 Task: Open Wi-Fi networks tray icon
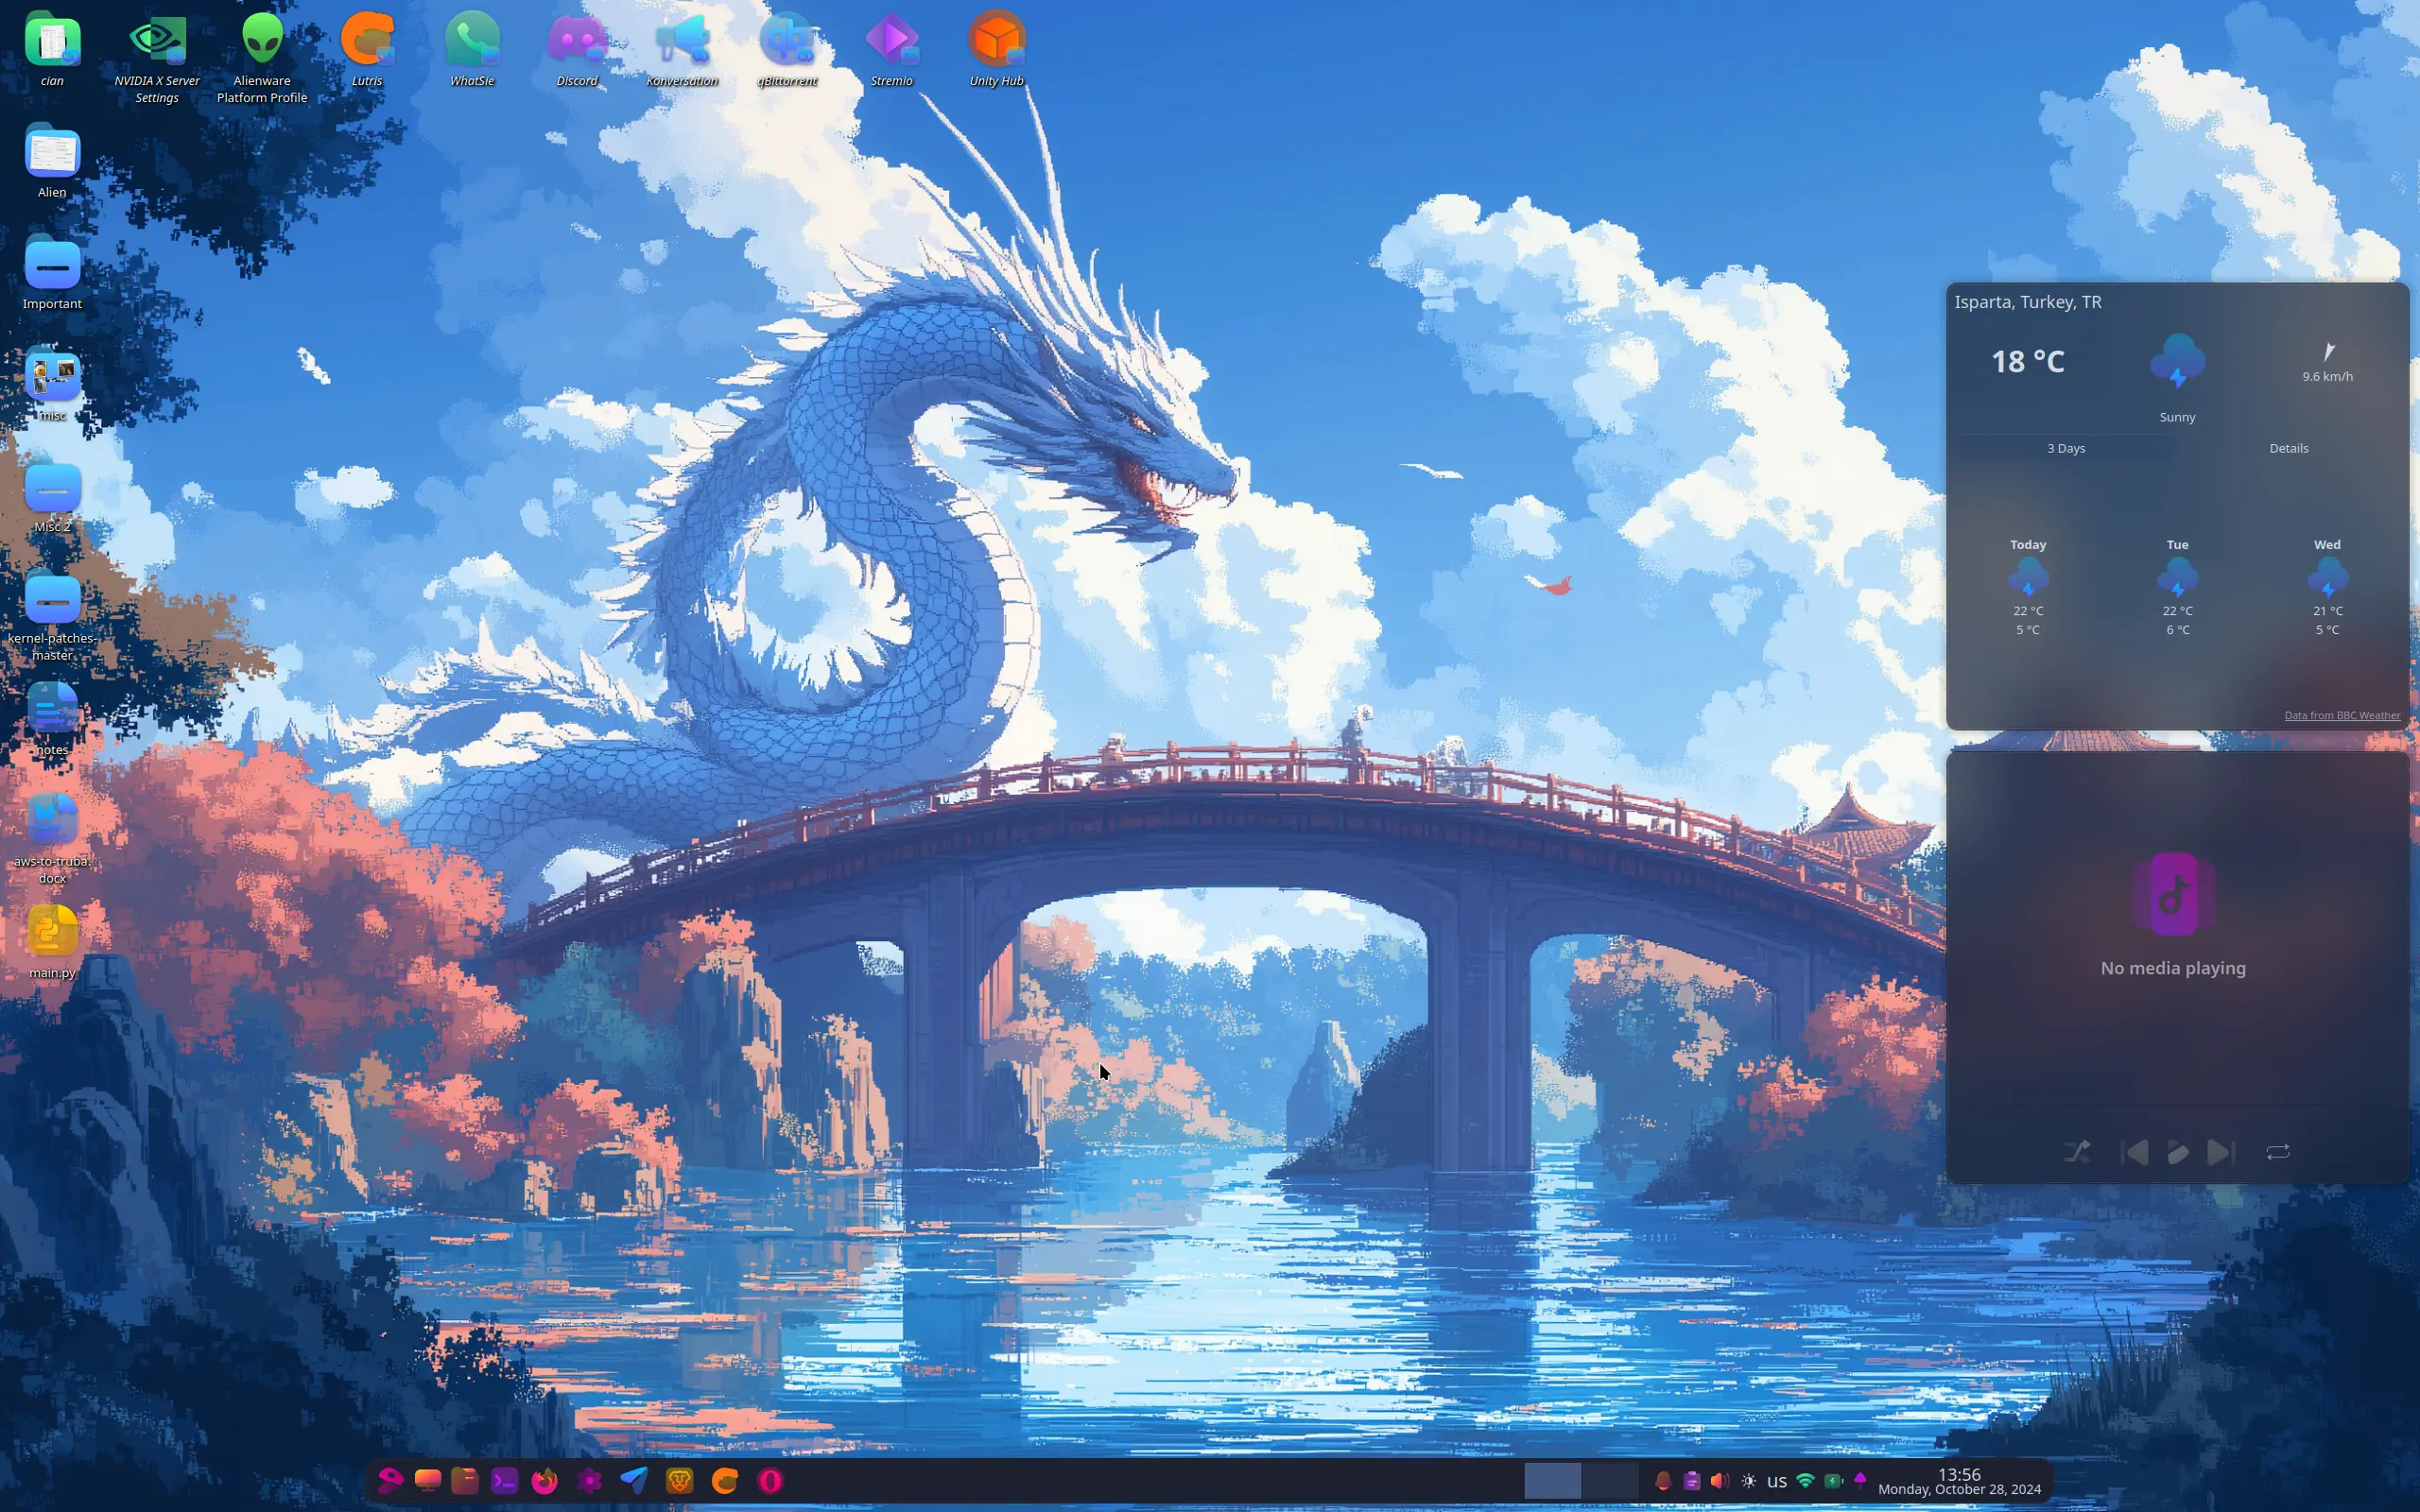coord(1805,1481)
